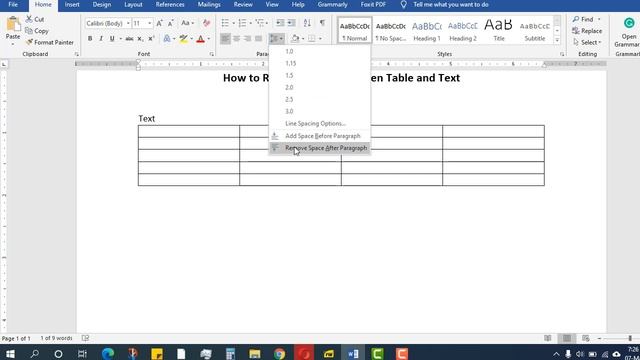Screen dimensions: 640x360
Task: Toggle Underline formatting
Action: [x=112, y=39]
